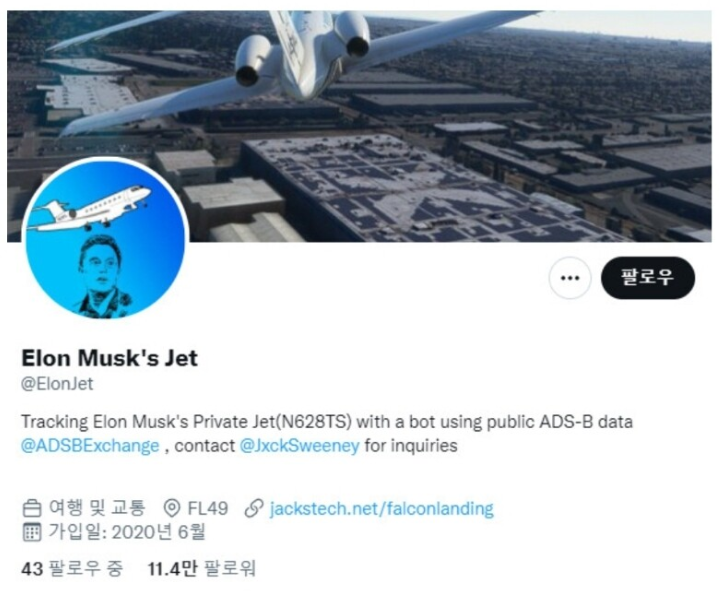Screen dimensions: 720x593
Task: Click the chain link icon beside website
Action: [253, 508]
